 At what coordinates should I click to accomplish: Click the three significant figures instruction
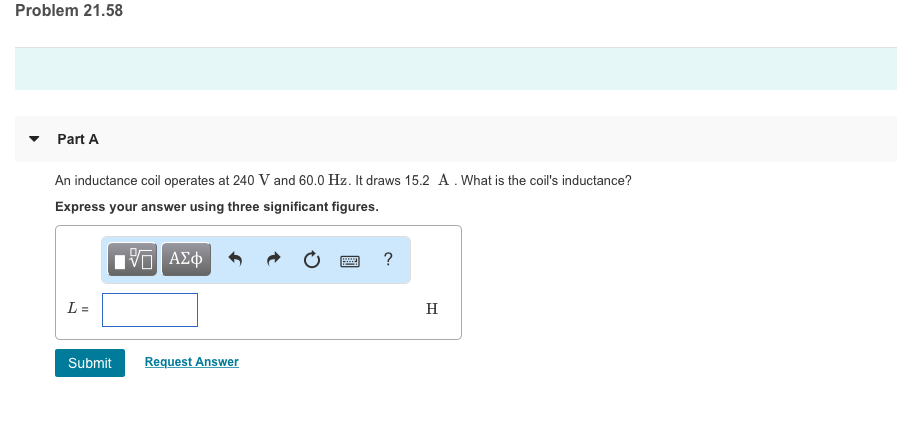point(217,207)
